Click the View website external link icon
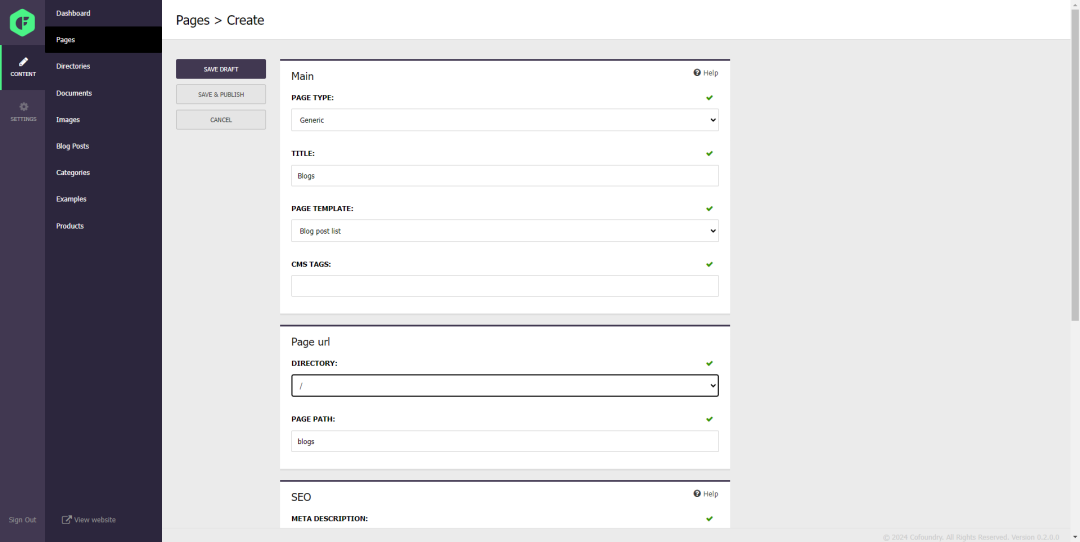1080x542 pixels. pyautogui.click(x=67, y=520)
